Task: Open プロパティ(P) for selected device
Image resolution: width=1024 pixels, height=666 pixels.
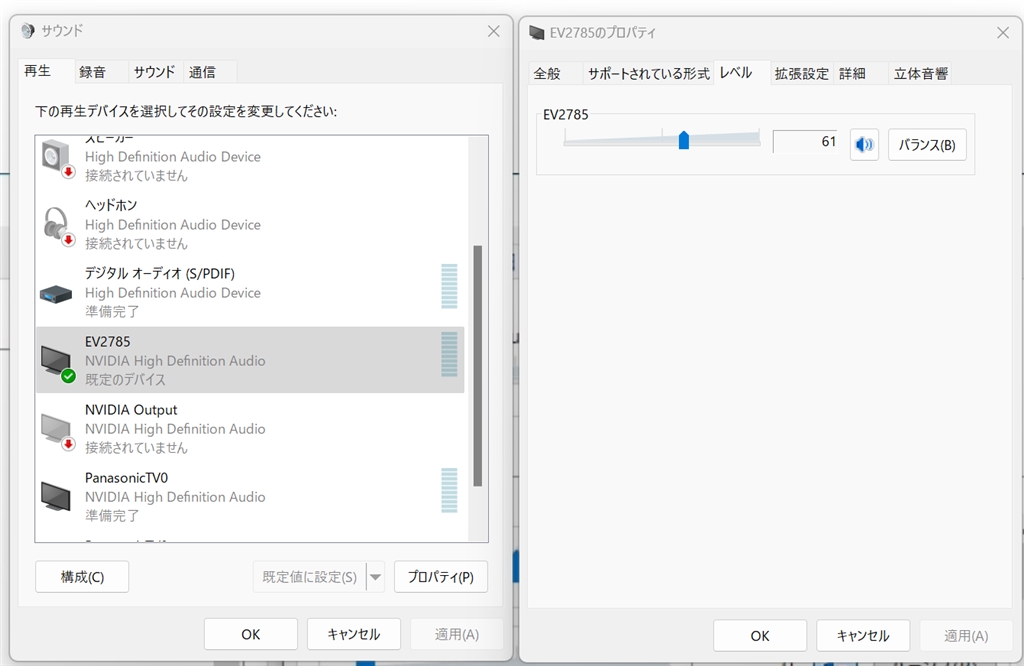Action: click(x=441, y=577)
